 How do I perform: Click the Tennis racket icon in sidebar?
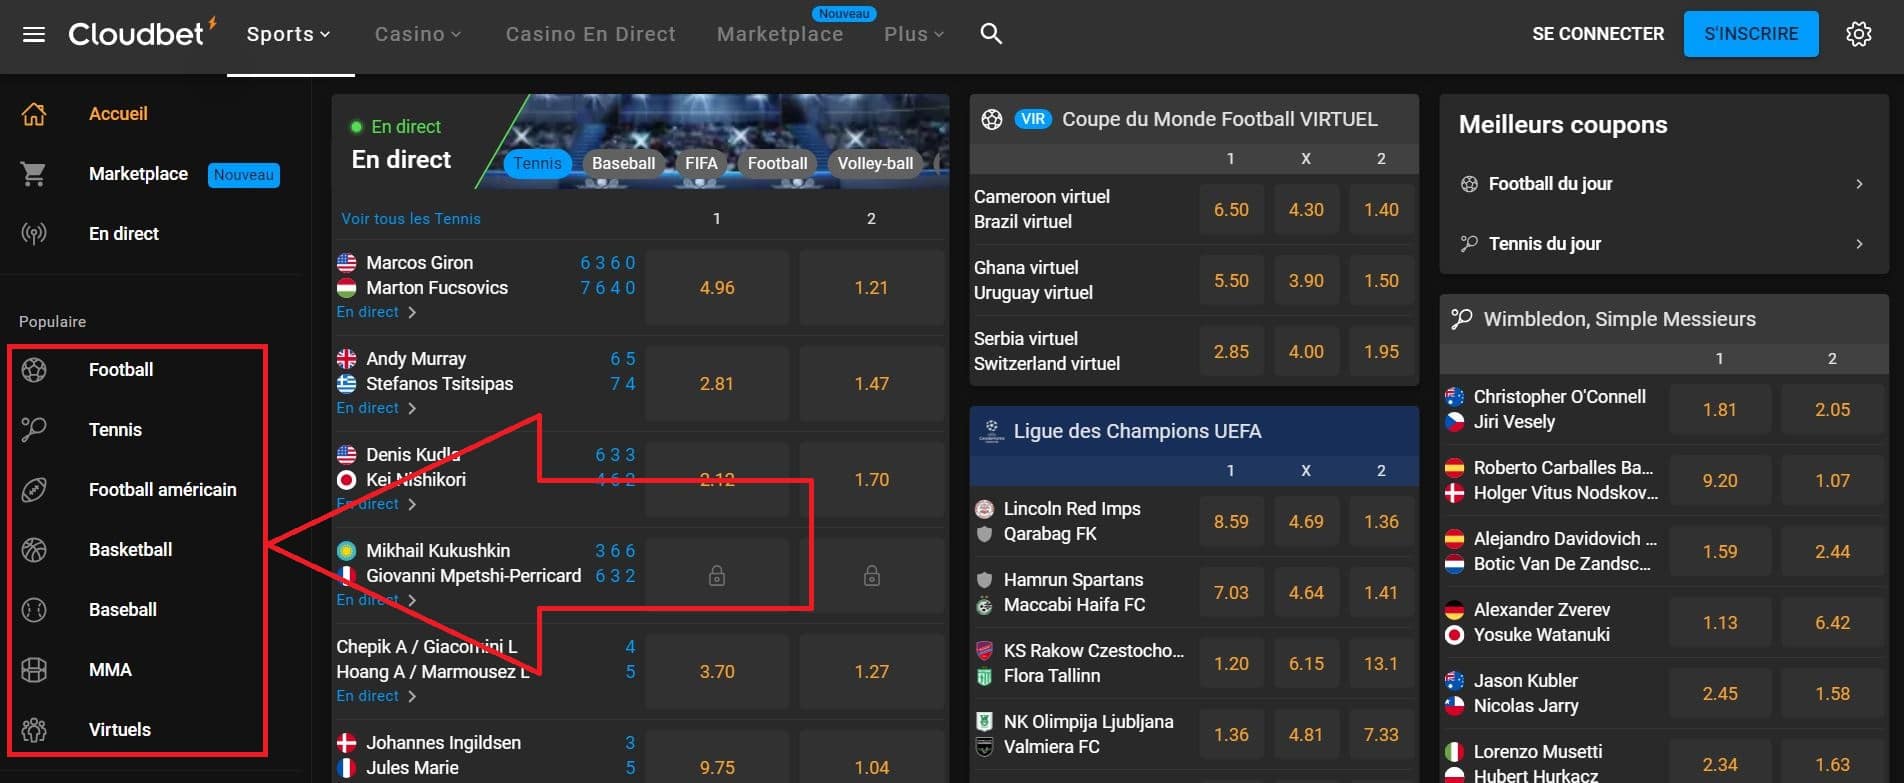(x=34, y=430)
